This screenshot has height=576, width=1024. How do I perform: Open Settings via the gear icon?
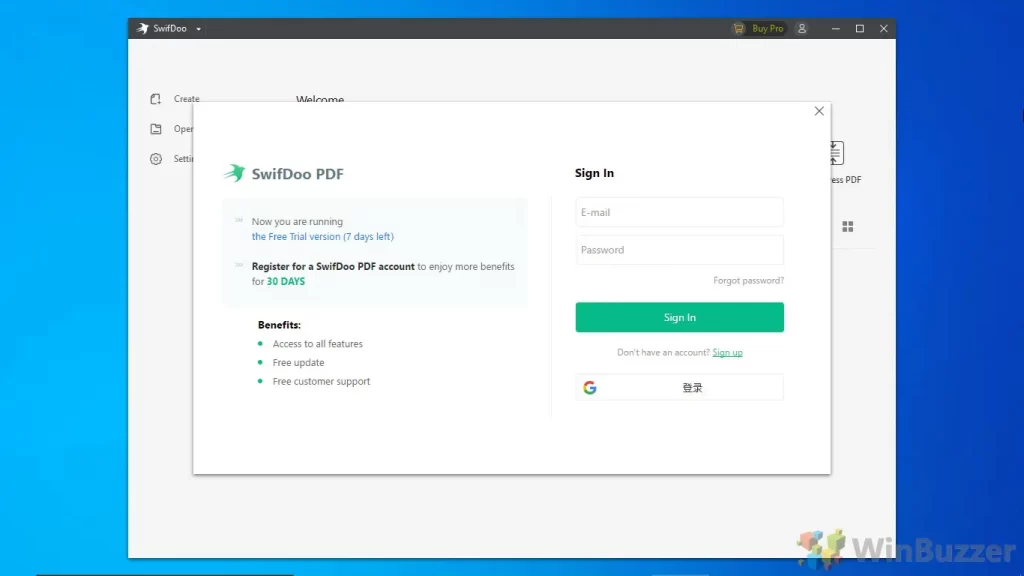pyautogui.click(x=155, y=158)
